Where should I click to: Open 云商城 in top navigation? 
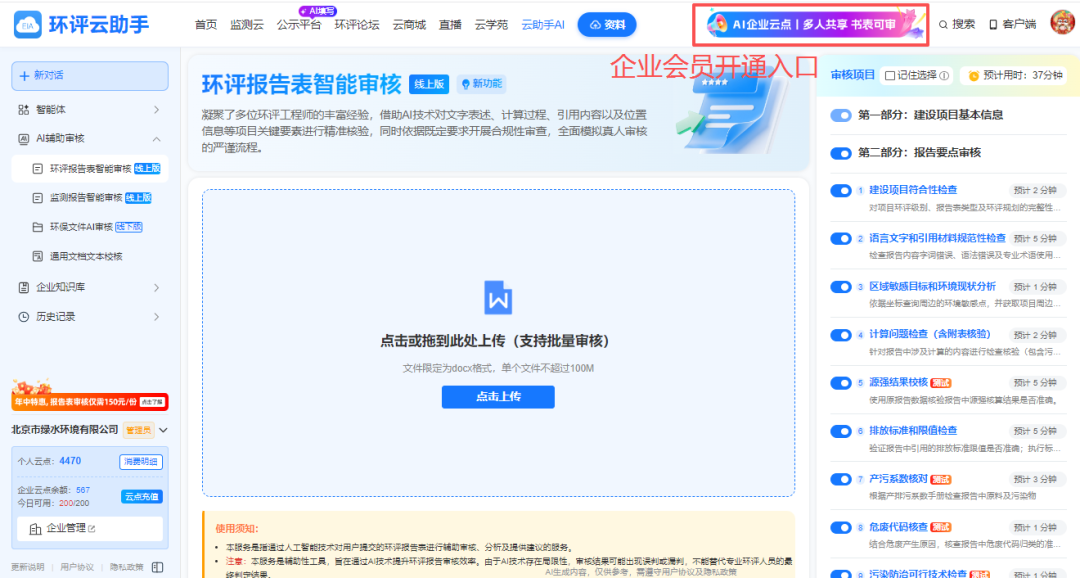pyautogui.click(x=409, y=25)
